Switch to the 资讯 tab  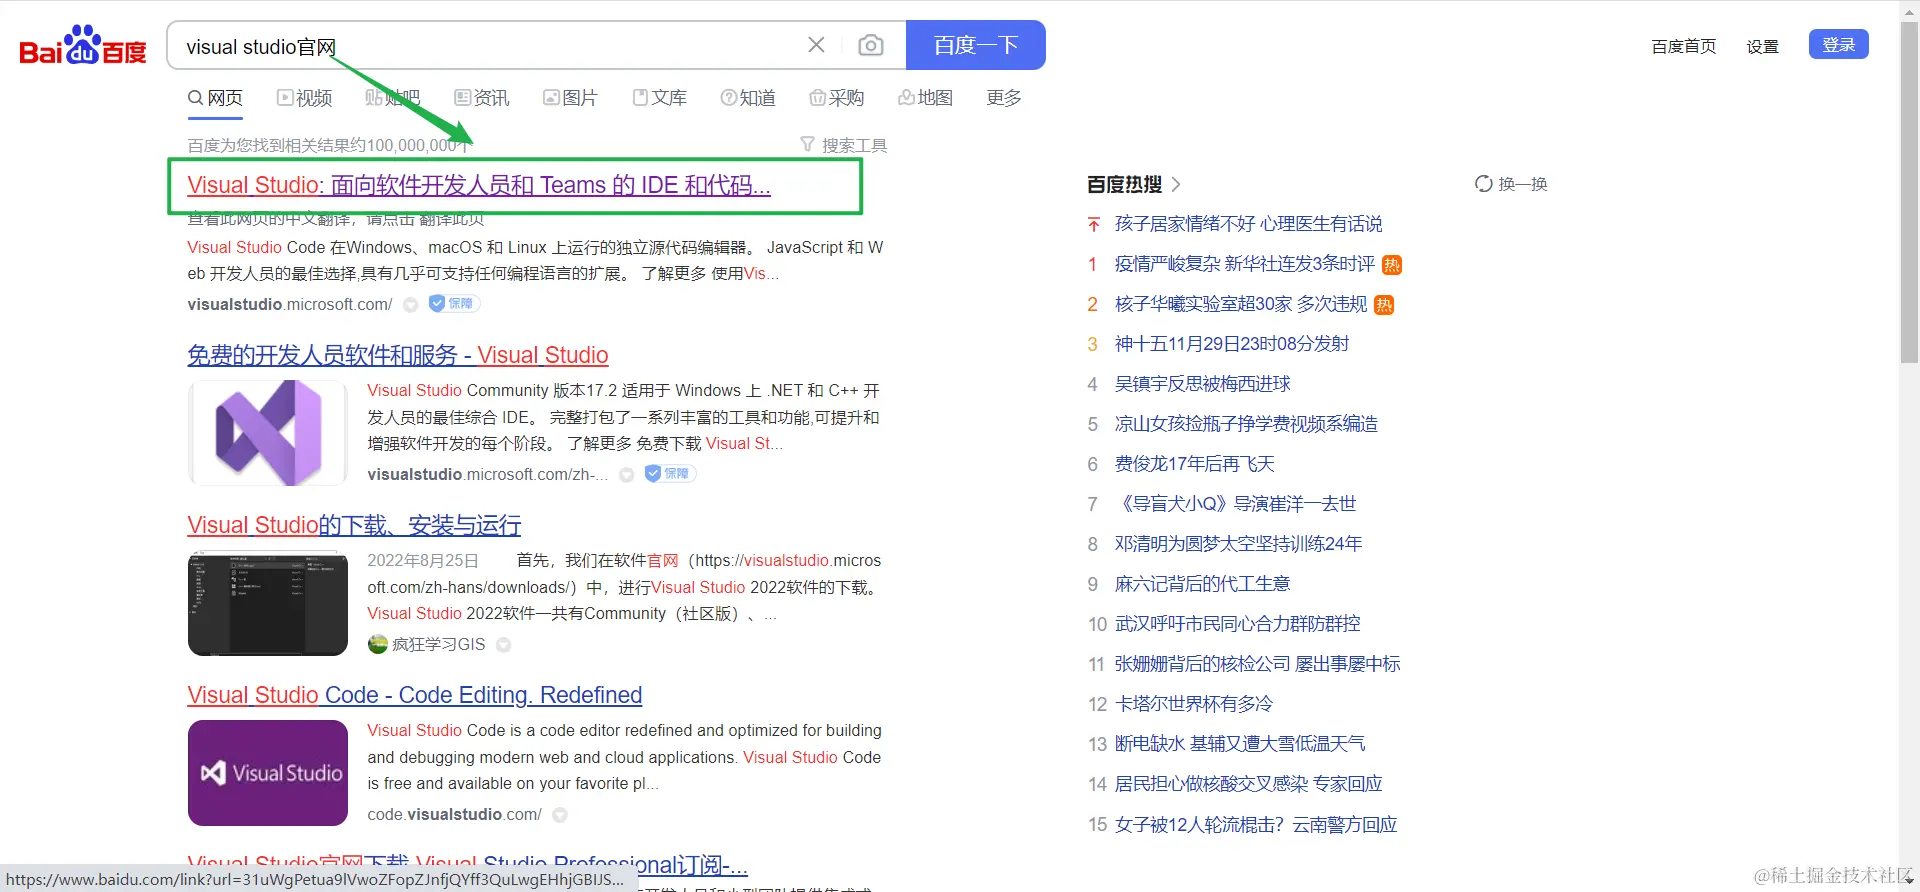[482, 98]
